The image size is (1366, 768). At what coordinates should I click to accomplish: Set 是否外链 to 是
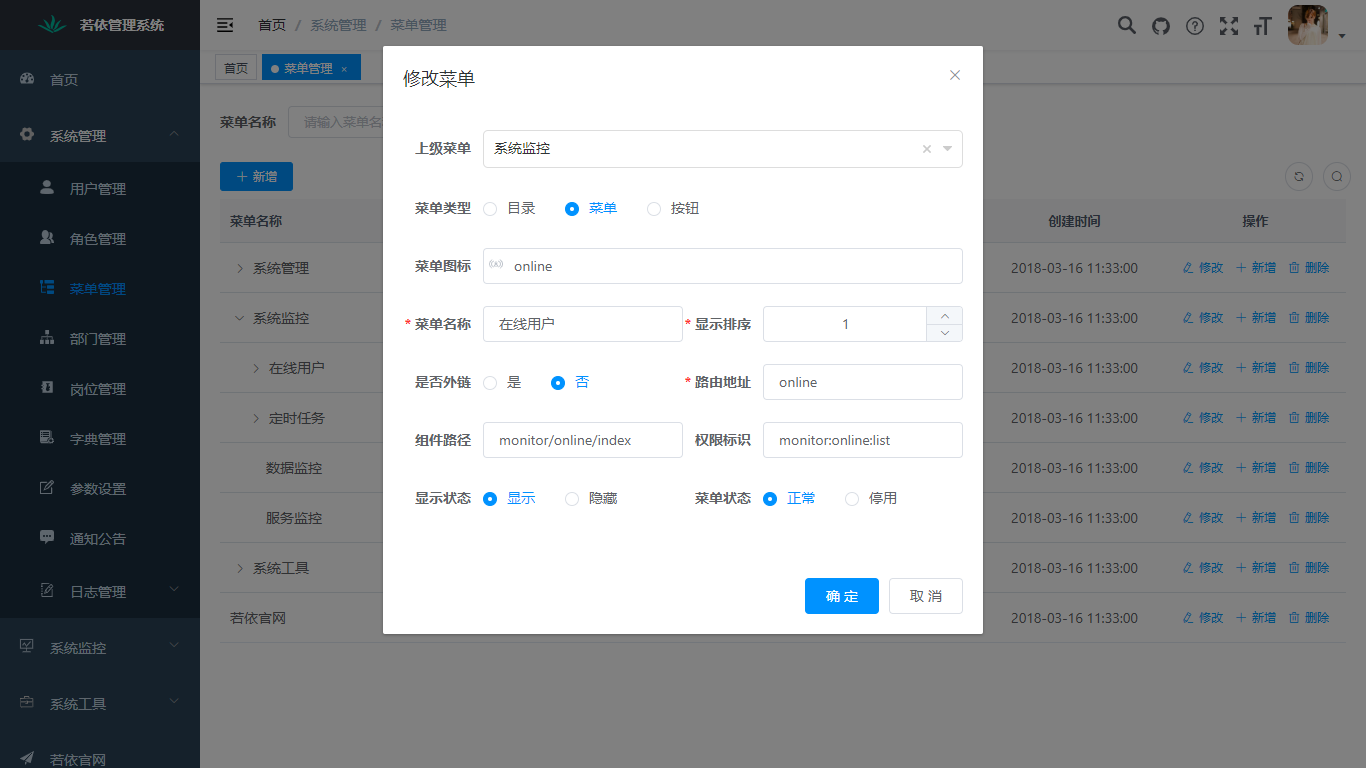(490, 382)
